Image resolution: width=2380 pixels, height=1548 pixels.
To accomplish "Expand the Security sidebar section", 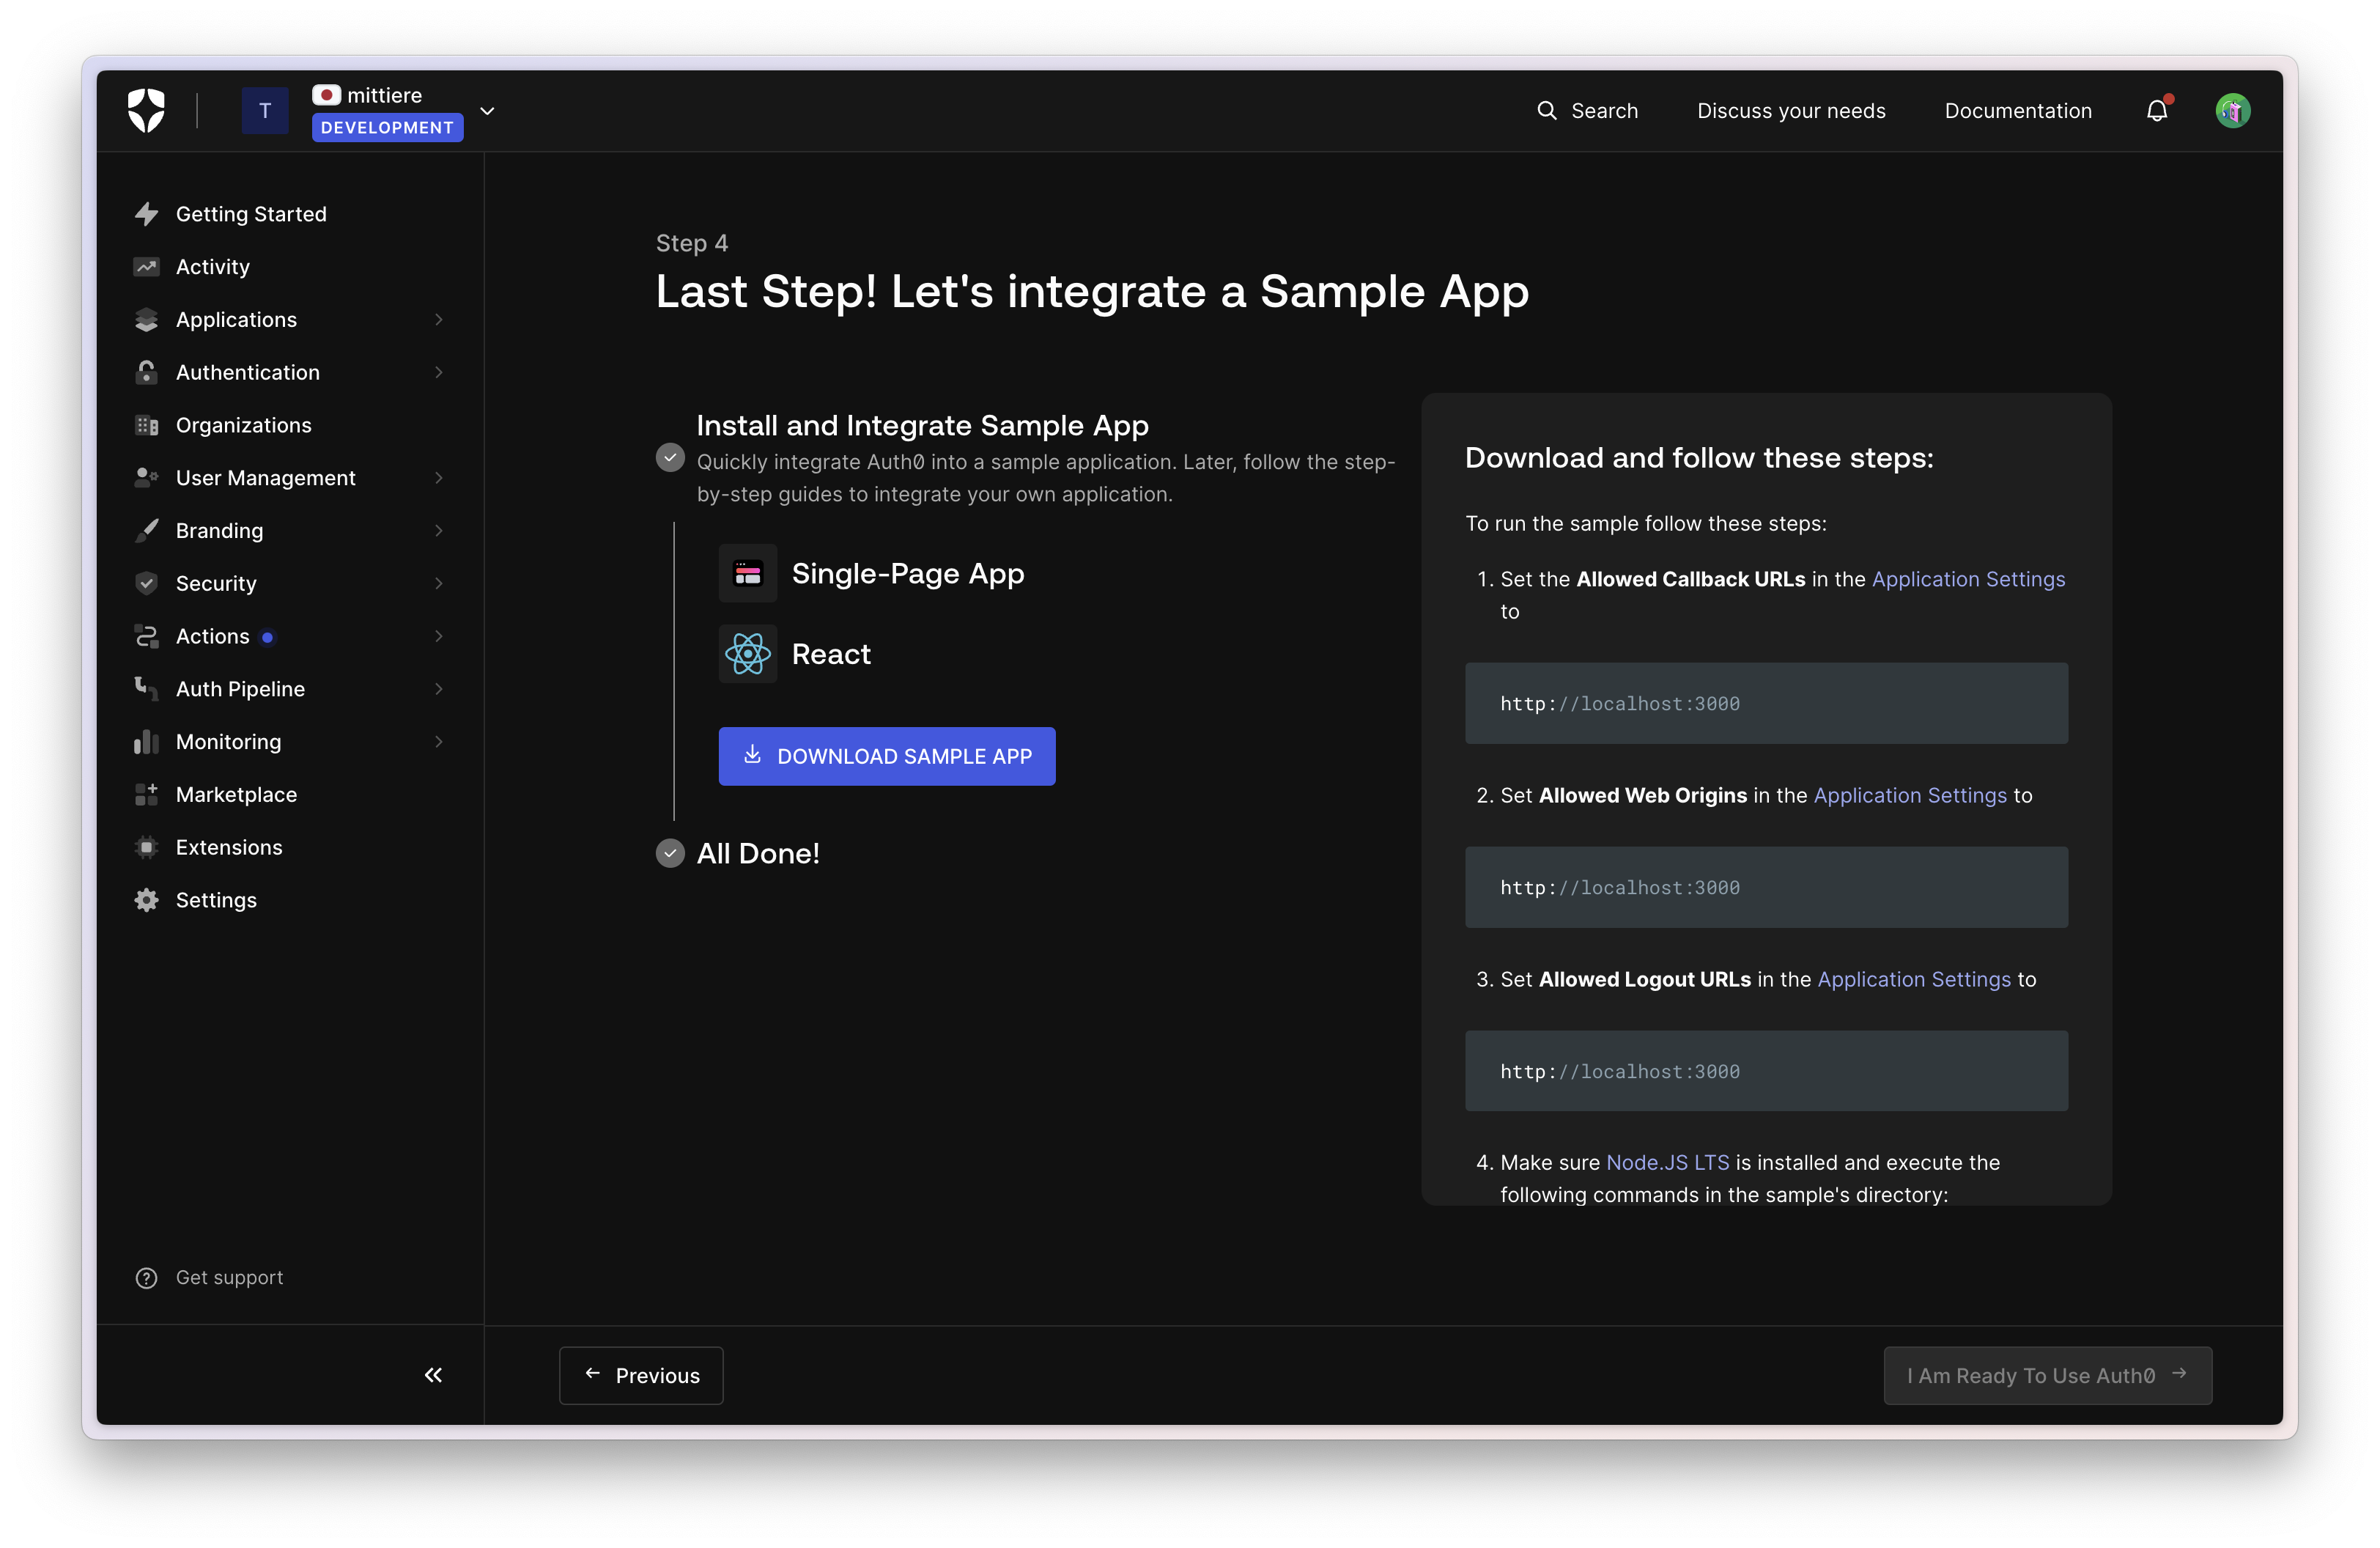I will [438, 583].
